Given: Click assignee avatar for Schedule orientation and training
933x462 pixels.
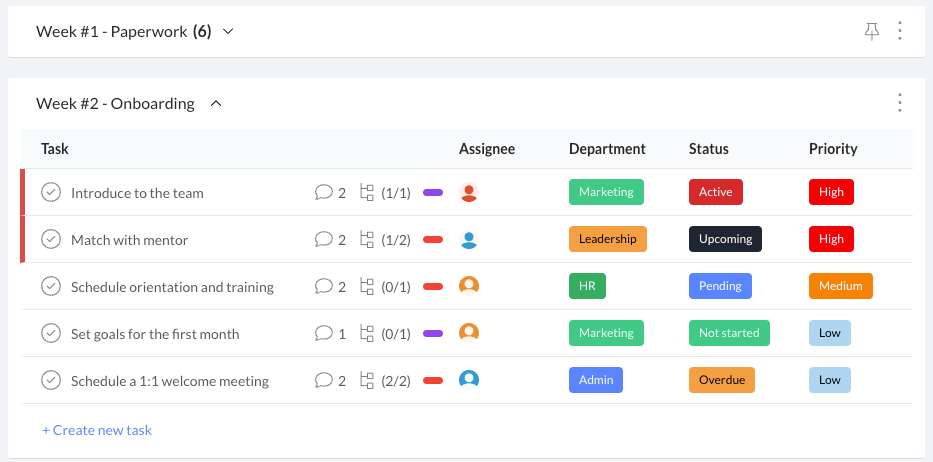Looking at the screenshot, I should pos(469,286).
